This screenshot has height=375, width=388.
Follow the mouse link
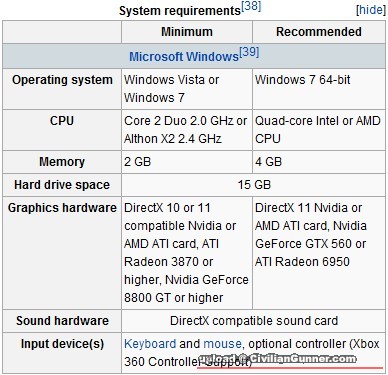222,344
